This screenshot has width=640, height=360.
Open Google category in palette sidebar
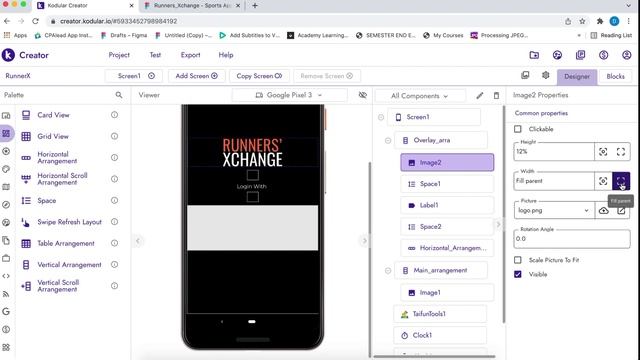coord(6,311)
